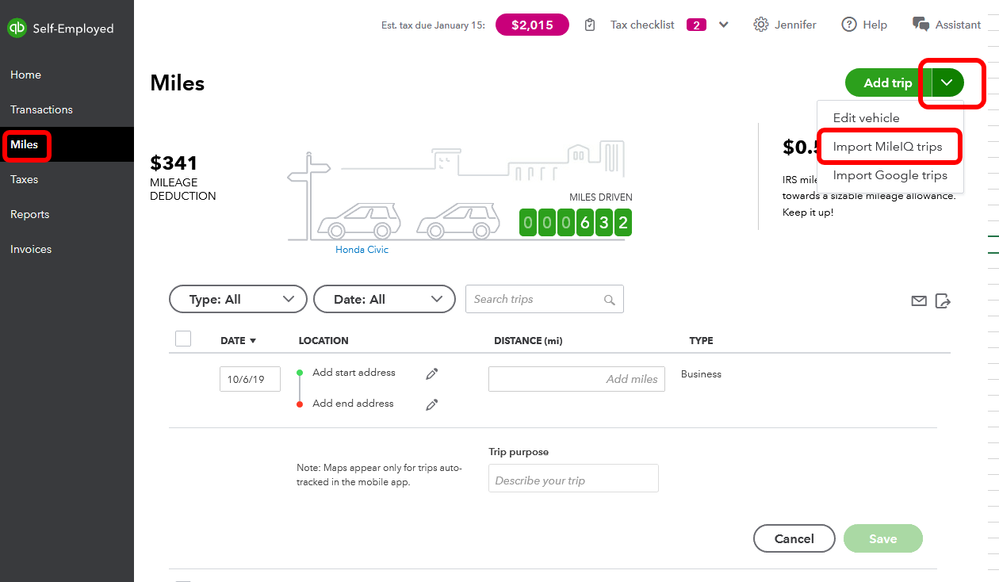Expand the Tax checklist chevron
The height and width of the screenshot is (582, 999).
coord(724,25)
